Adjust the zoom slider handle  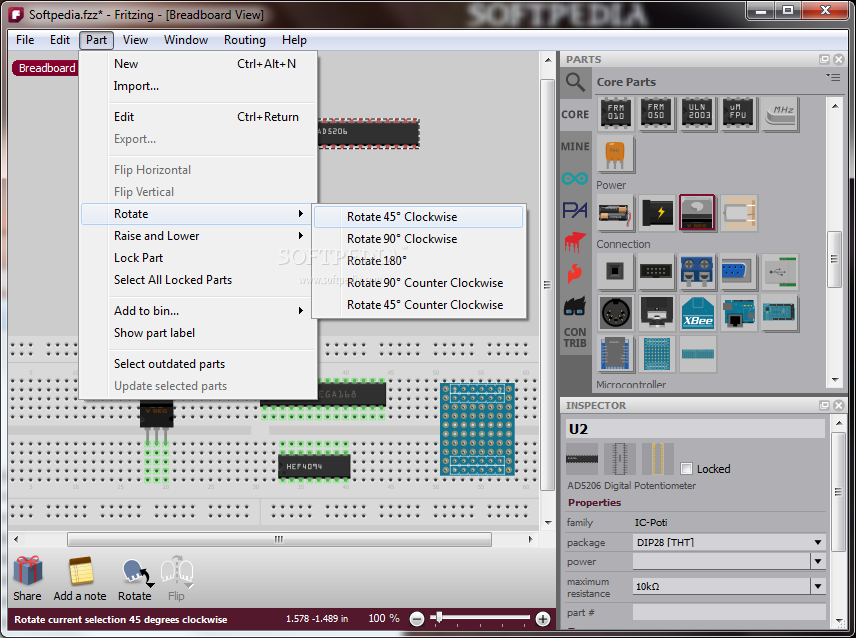coord(438,617)
